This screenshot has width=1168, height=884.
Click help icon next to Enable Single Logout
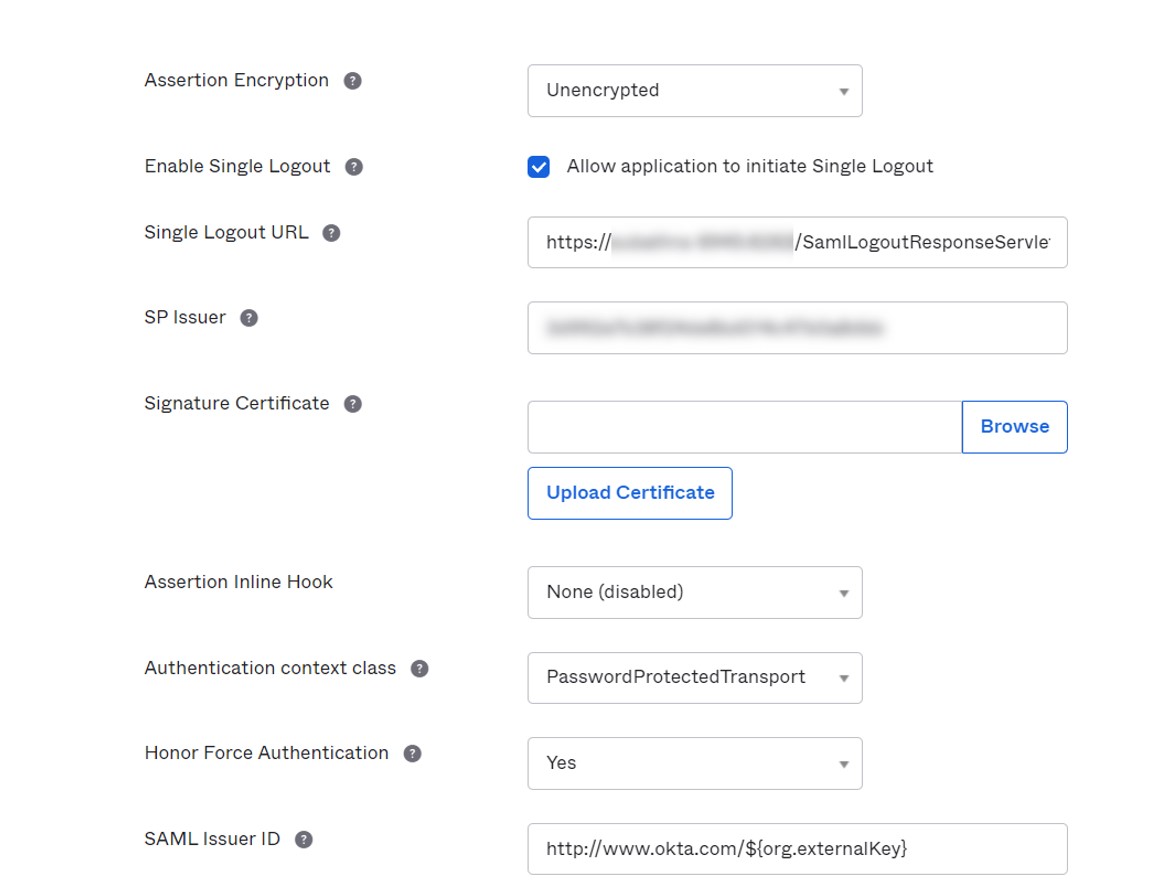354,167
